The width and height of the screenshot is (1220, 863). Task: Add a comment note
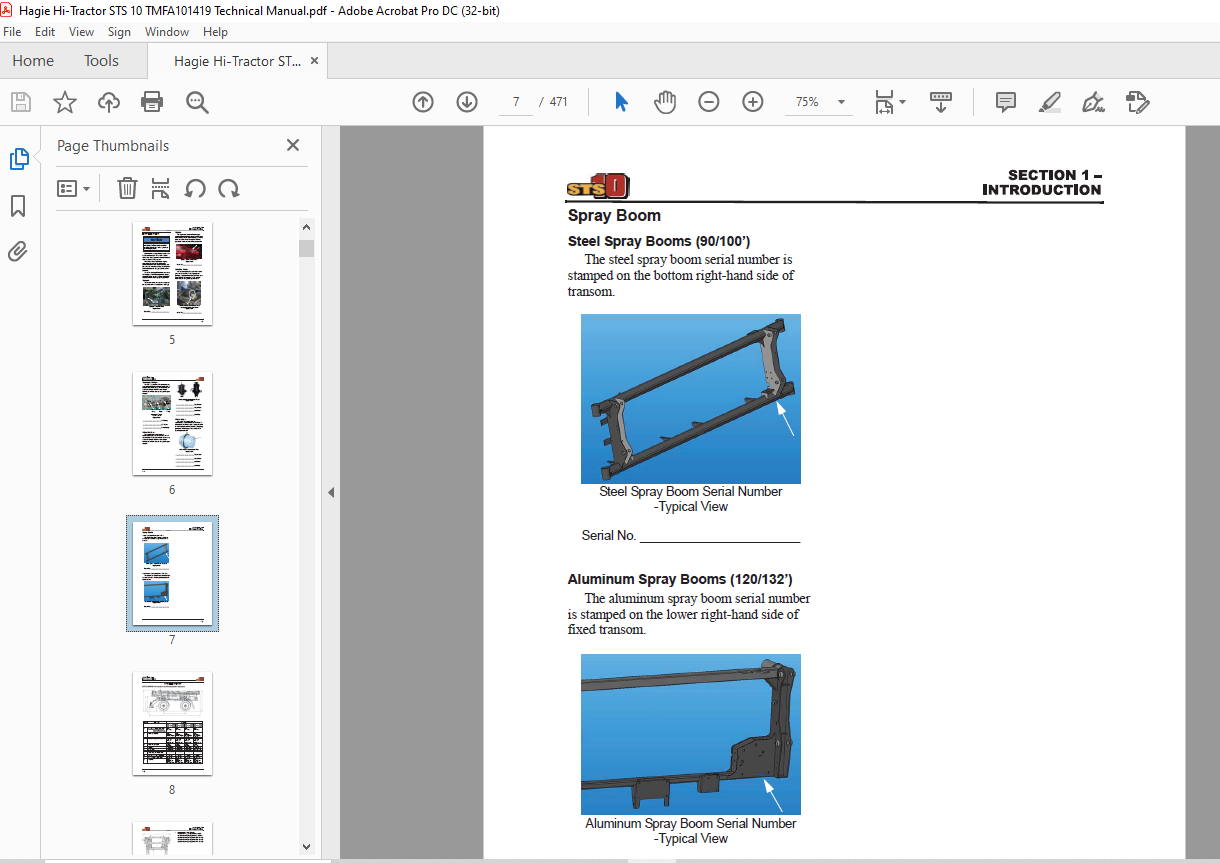[x=1006, y=102]
